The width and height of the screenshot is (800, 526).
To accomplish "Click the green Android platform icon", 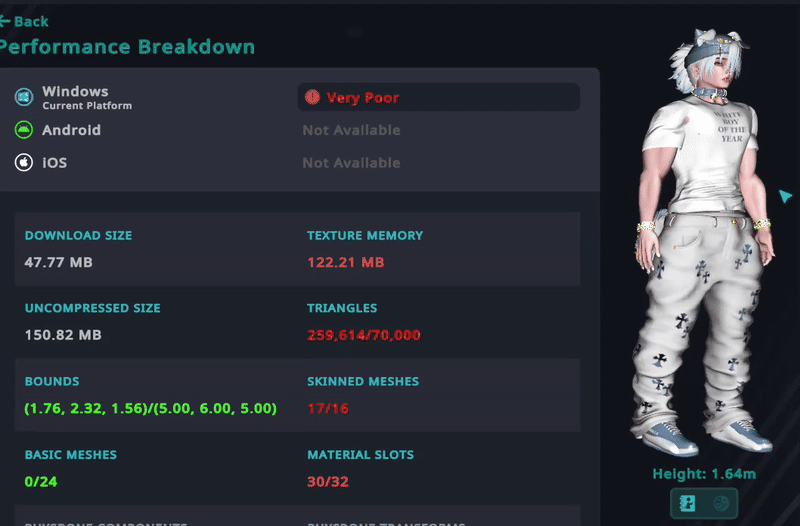I will pyautogui.click(x=23, y=130).
